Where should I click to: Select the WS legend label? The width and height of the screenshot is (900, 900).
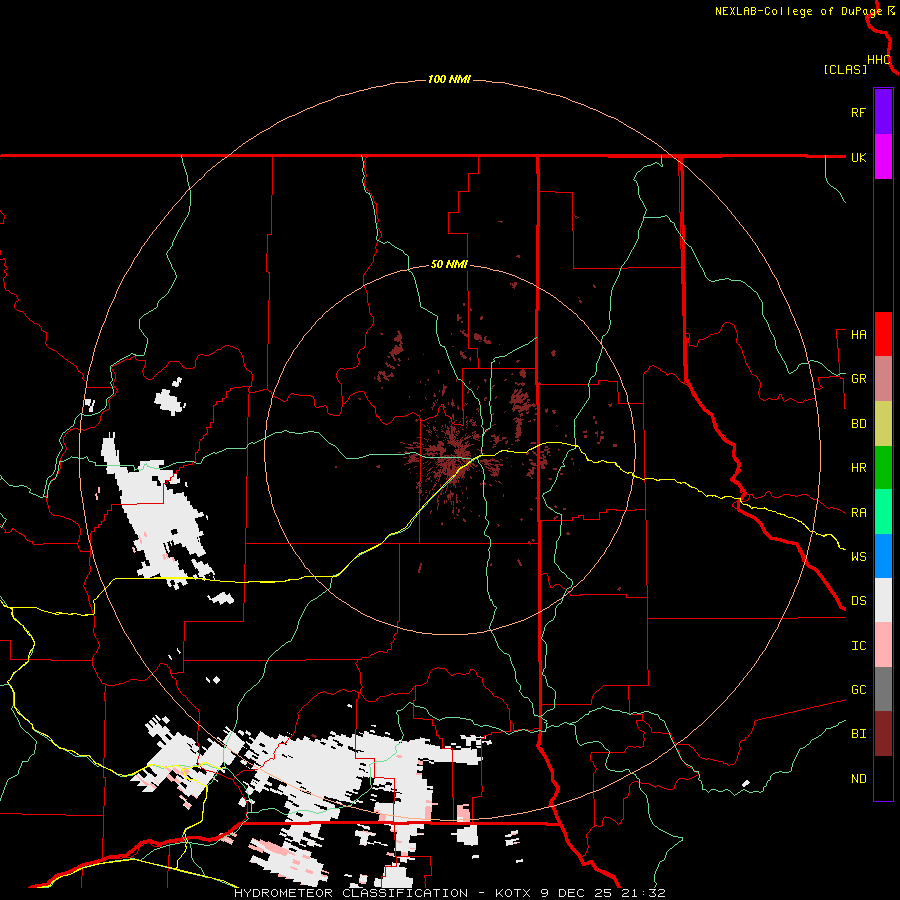[858, 557]
